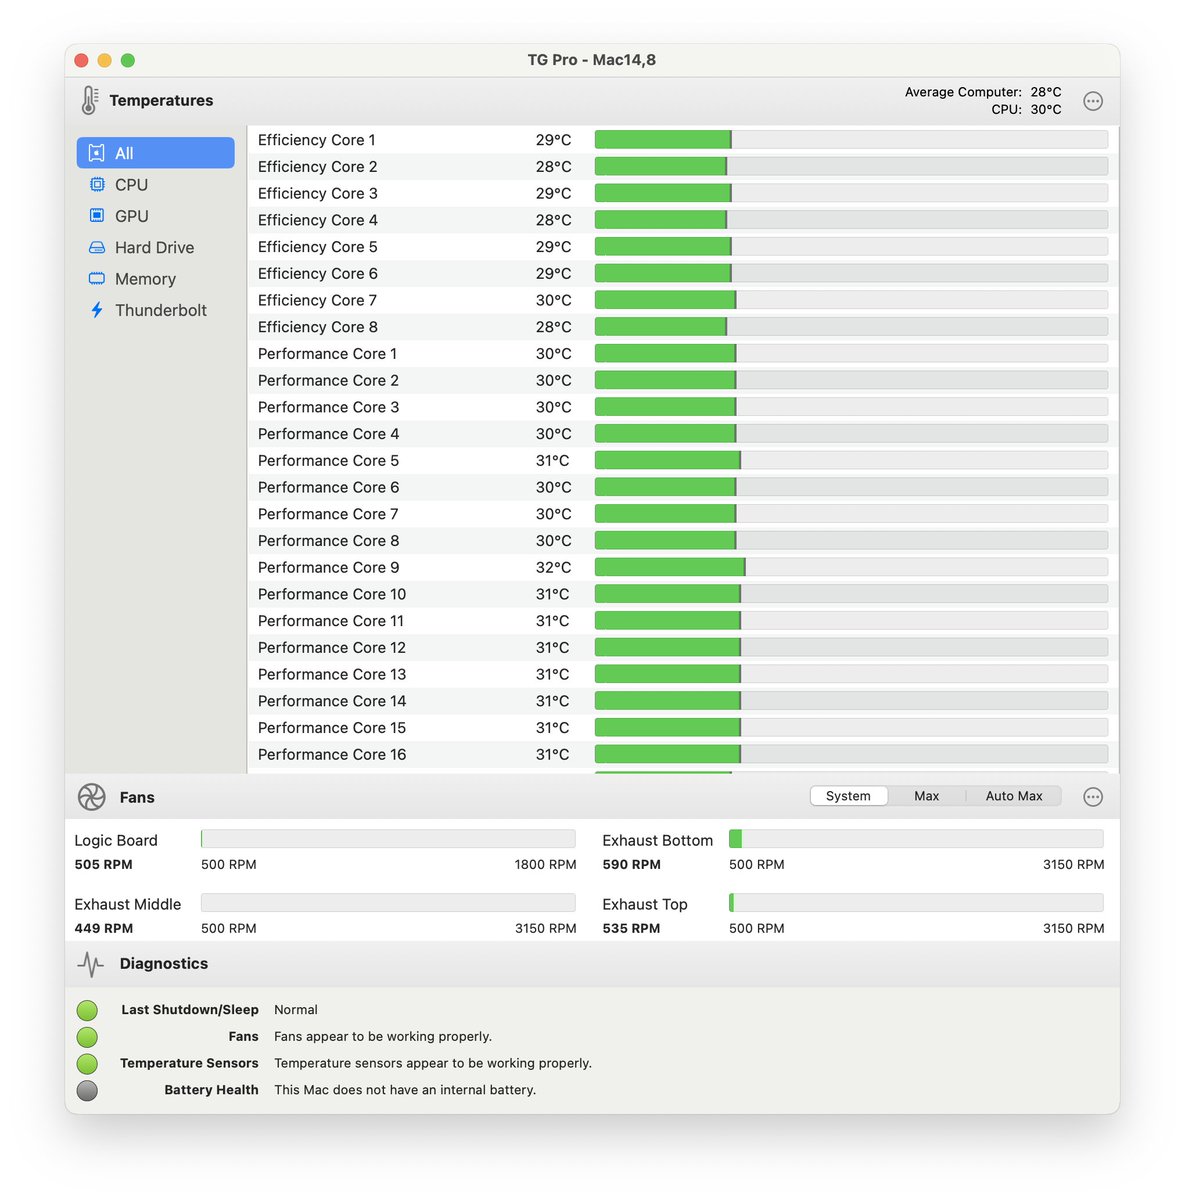Select the Performance Core 12 row label
The image size is (1185, 1200).
332,648
